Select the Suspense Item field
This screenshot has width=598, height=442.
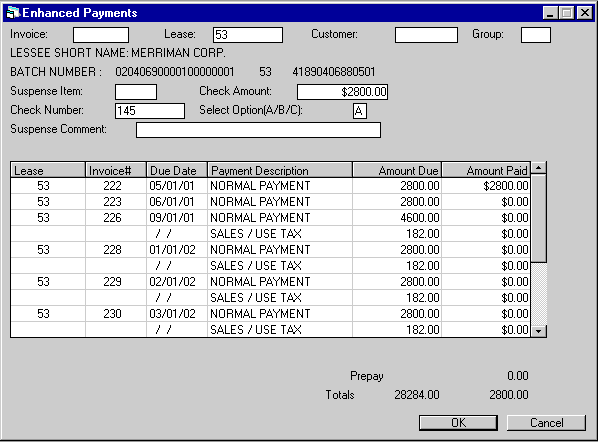[136, 92]
